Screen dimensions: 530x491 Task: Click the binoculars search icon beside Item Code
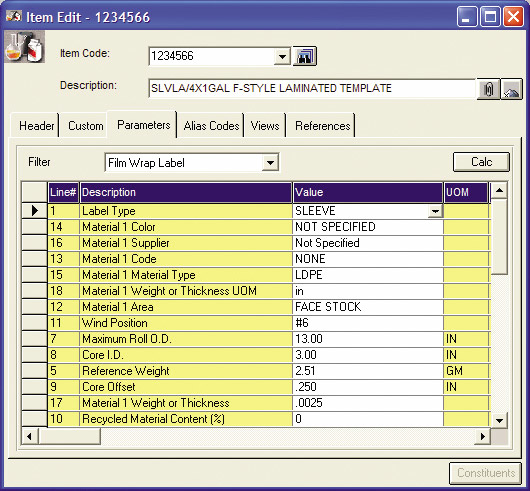pyautogui.click(x=305, y=56)
